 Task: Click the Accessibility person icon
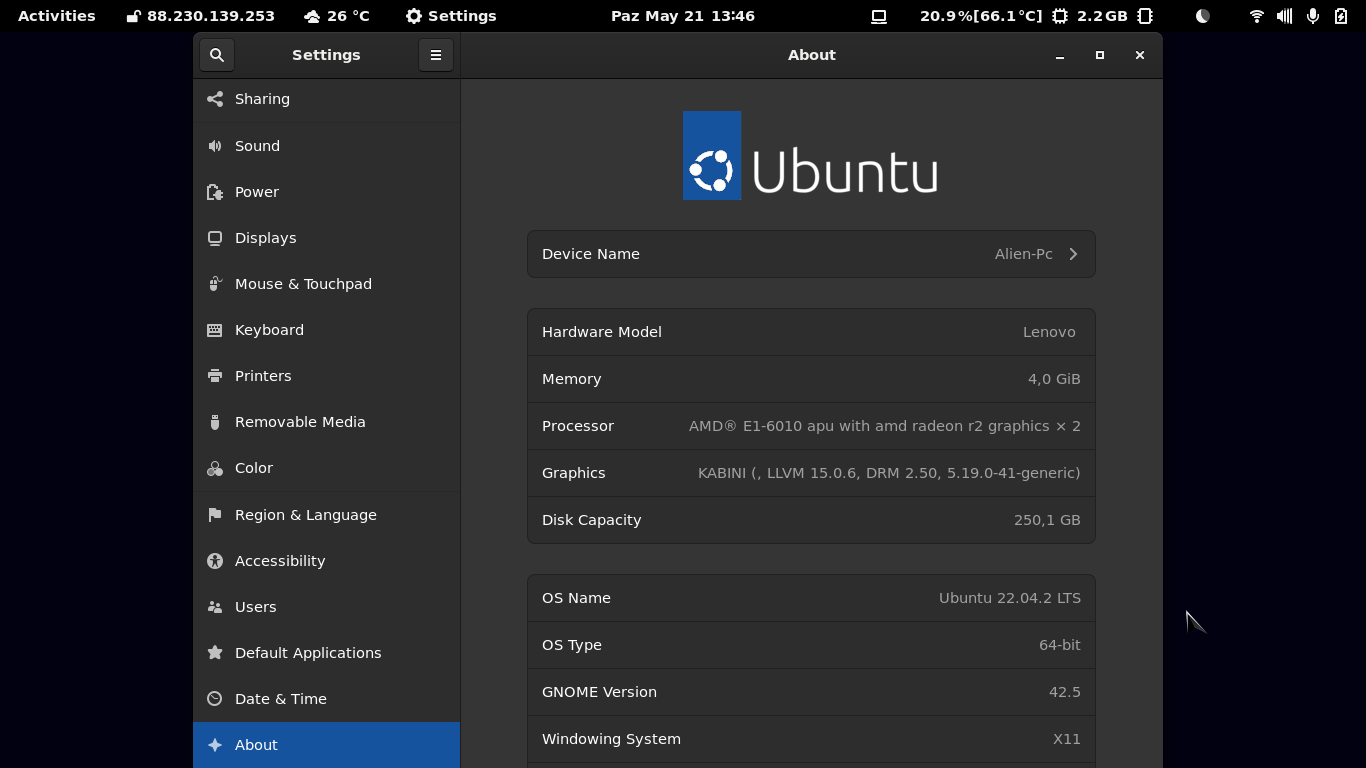[215, 561]
